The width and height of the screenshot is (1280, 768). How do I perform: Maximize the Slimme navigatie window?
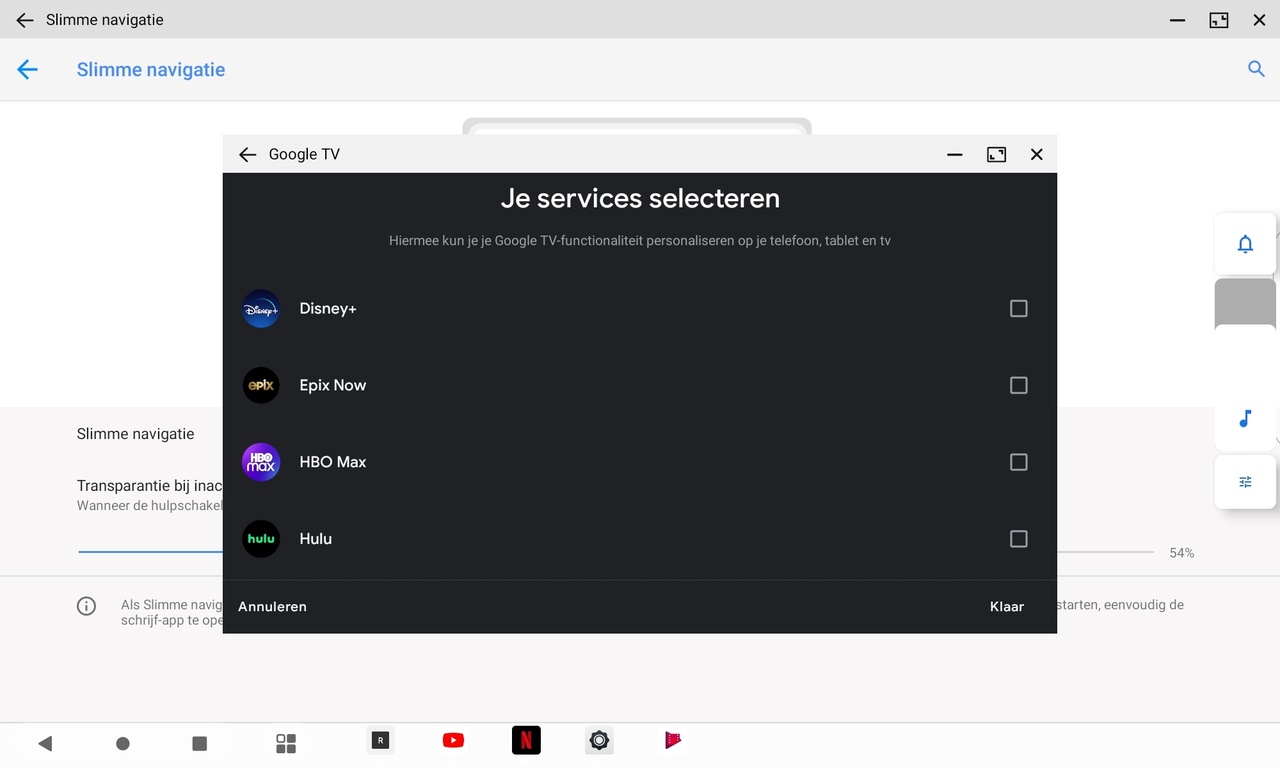tap(1219, 20)
